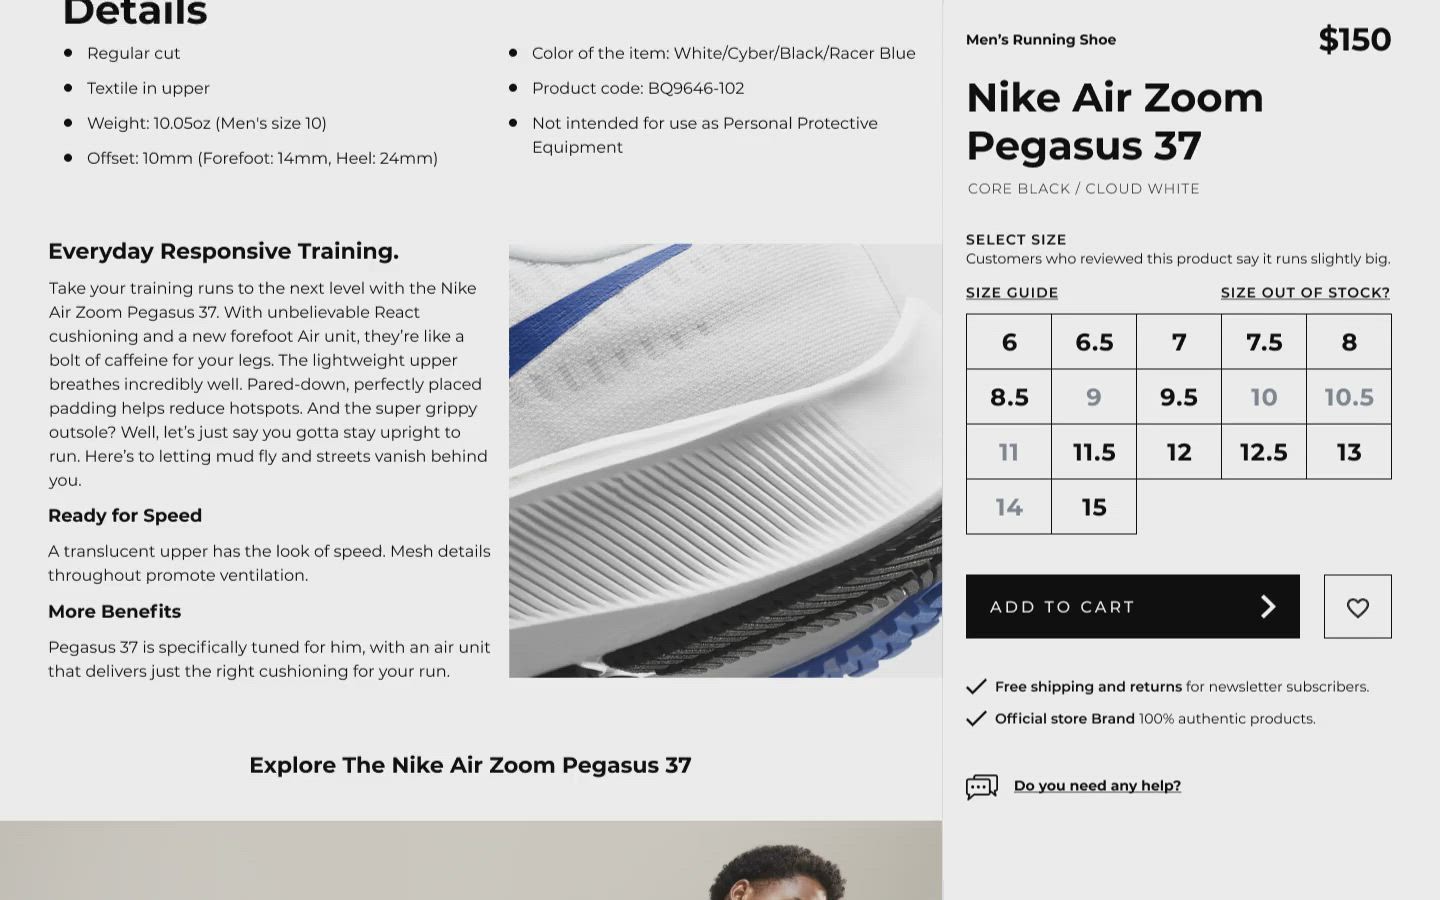Pick size 11.5

tap(1094, 452)
